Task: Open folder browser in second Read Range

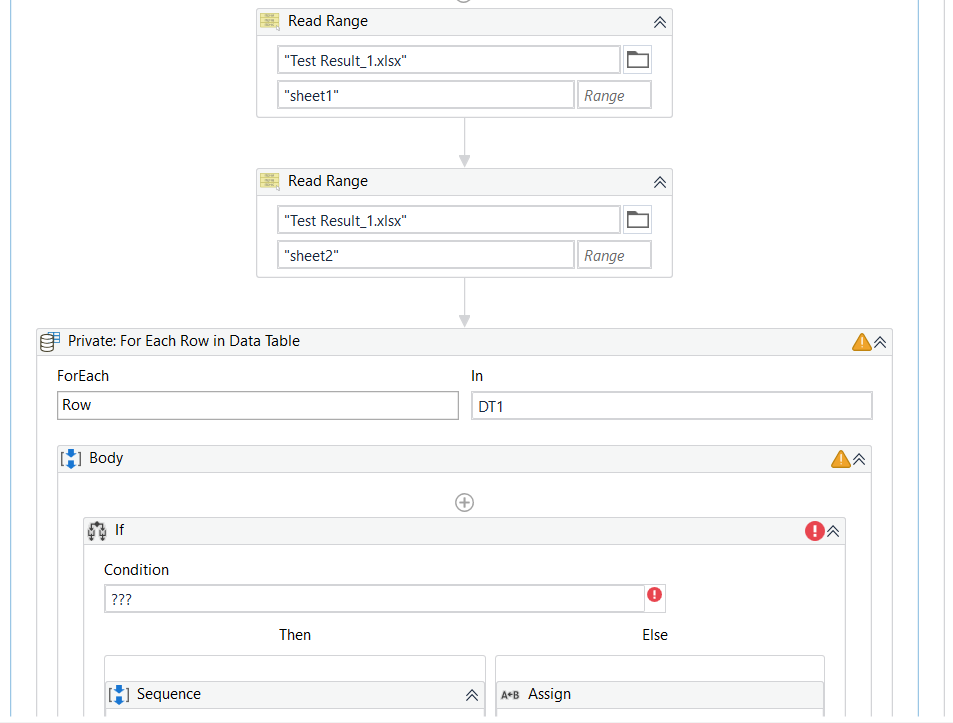Action: pyautogui.click(x=637, y=220)
